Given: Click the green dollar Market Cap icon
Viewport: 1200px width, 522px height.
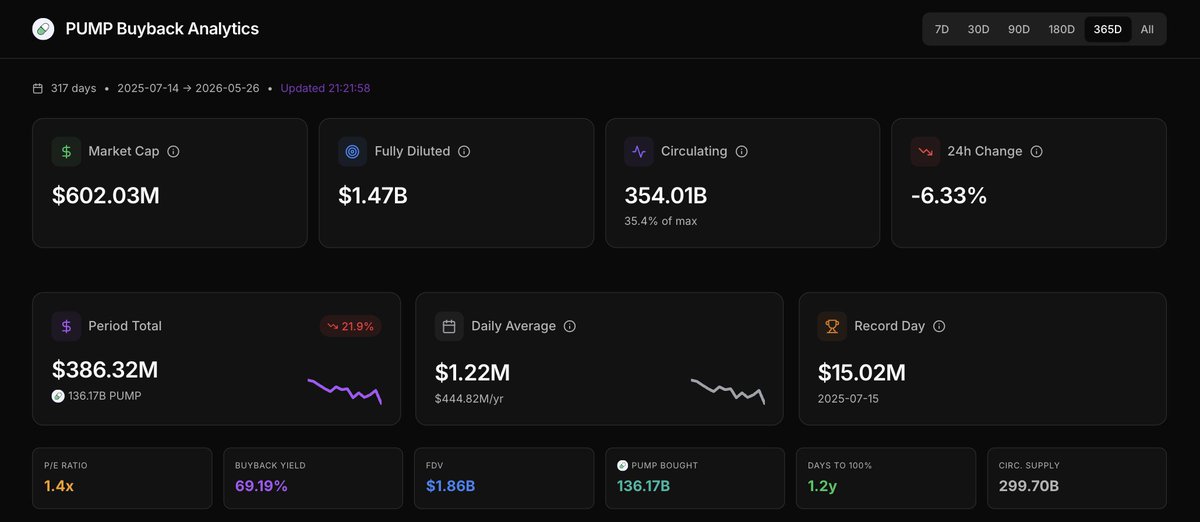Looking at the screenshot, I should coord(66,151).
